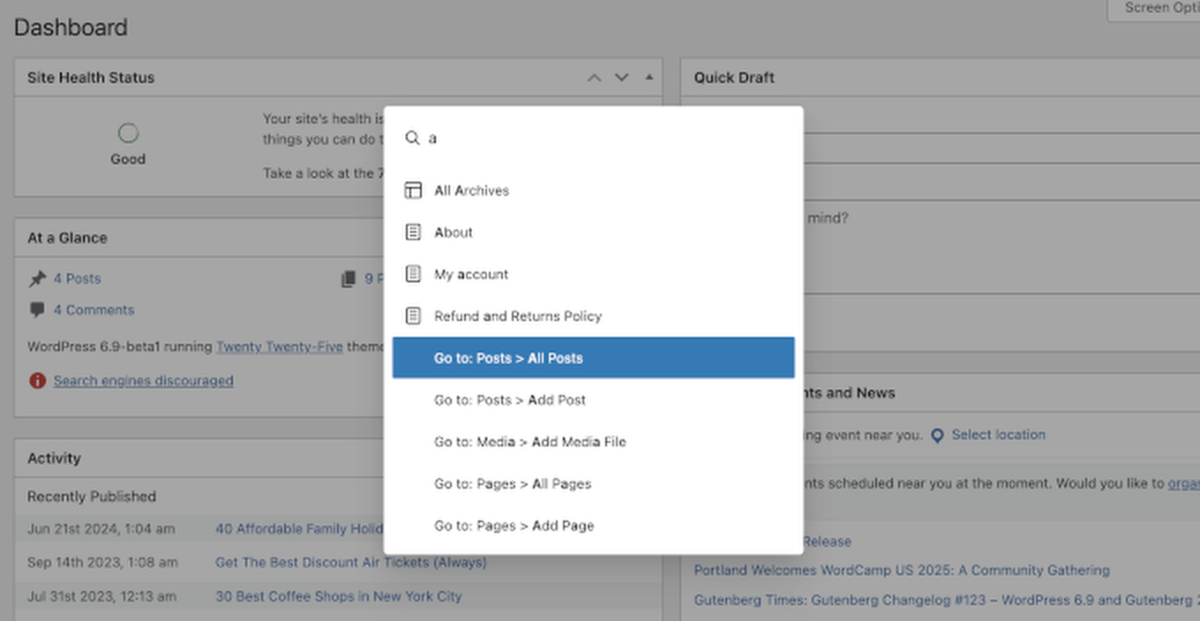
Task: Click the My account page icon
Action: point(413,275)
